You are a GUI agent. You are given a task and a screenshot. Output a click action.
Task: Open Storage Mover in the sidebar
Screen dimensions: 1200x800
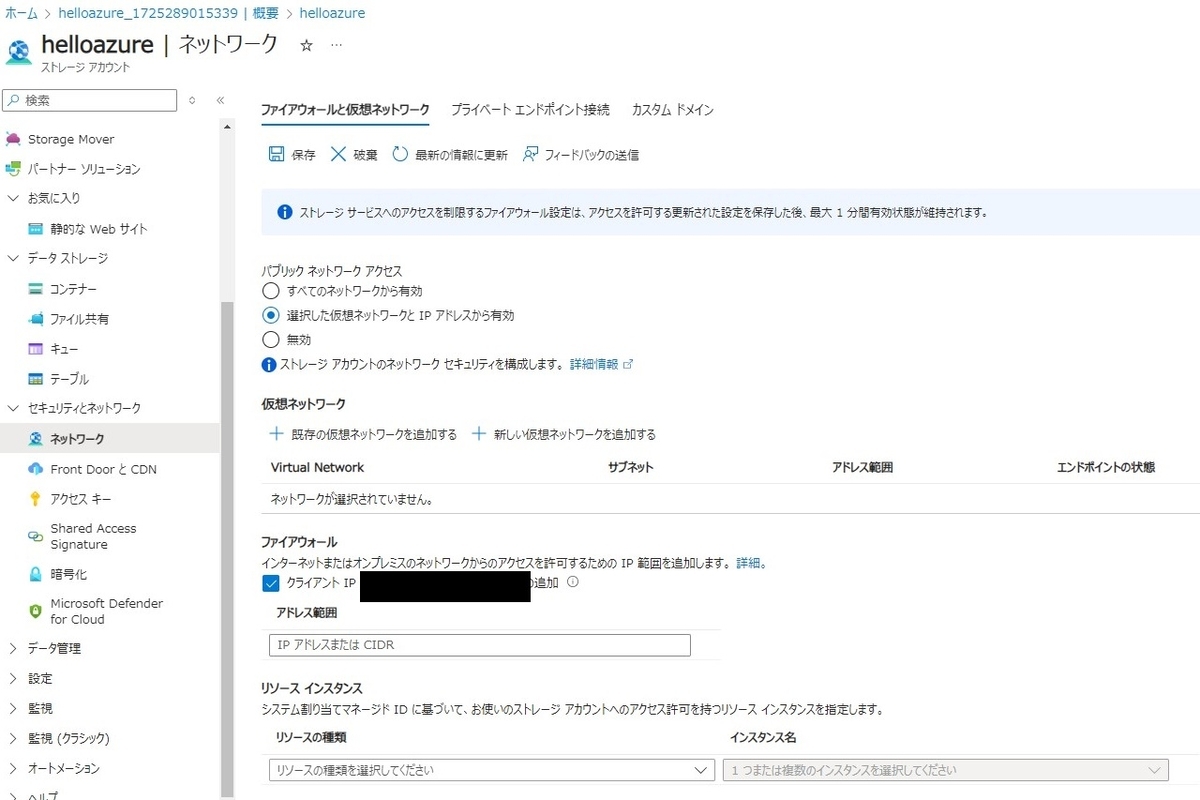71,139
